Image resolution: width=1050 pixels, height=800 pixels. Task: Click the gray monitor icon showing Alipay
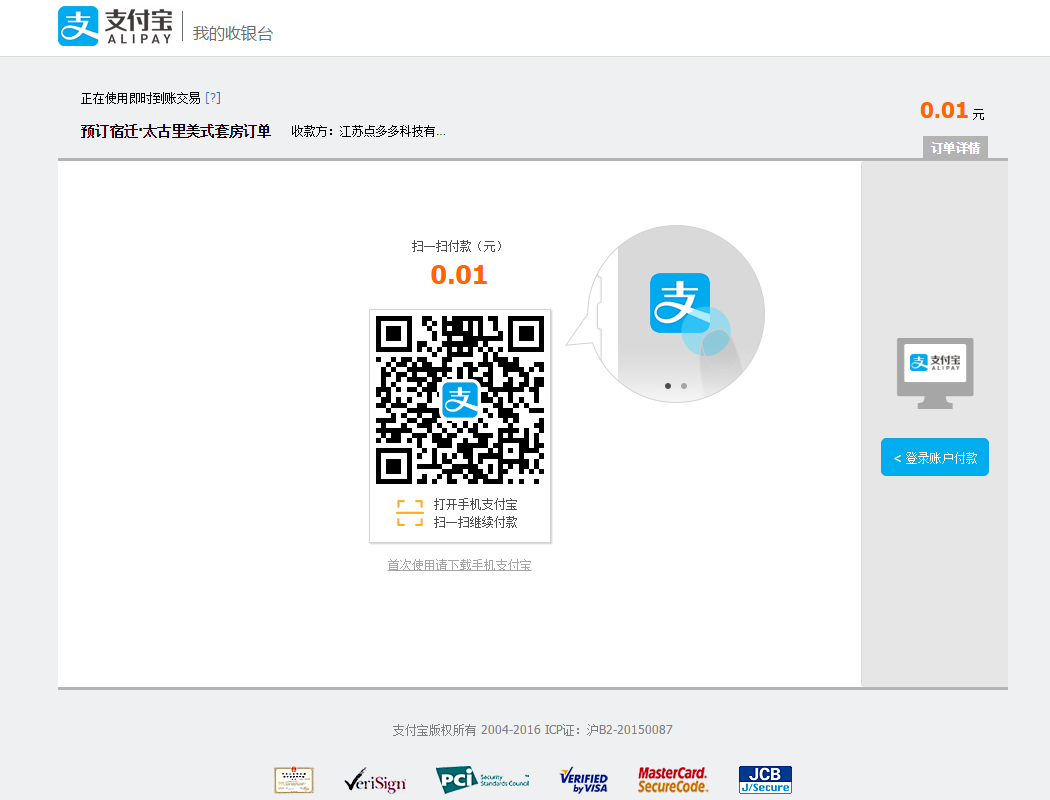[x=935, y=373]
